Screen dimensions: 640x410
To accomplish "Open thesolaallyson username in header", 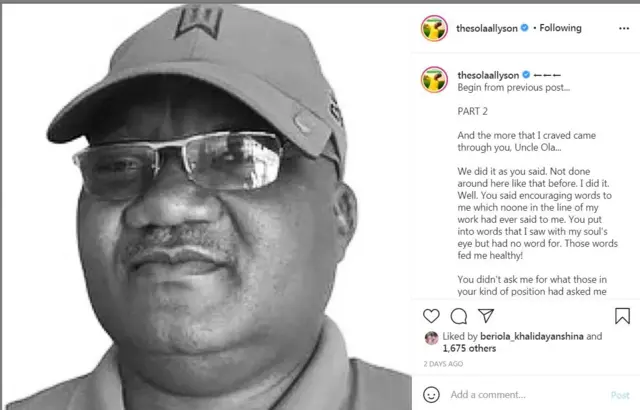I will coord(487,28).
